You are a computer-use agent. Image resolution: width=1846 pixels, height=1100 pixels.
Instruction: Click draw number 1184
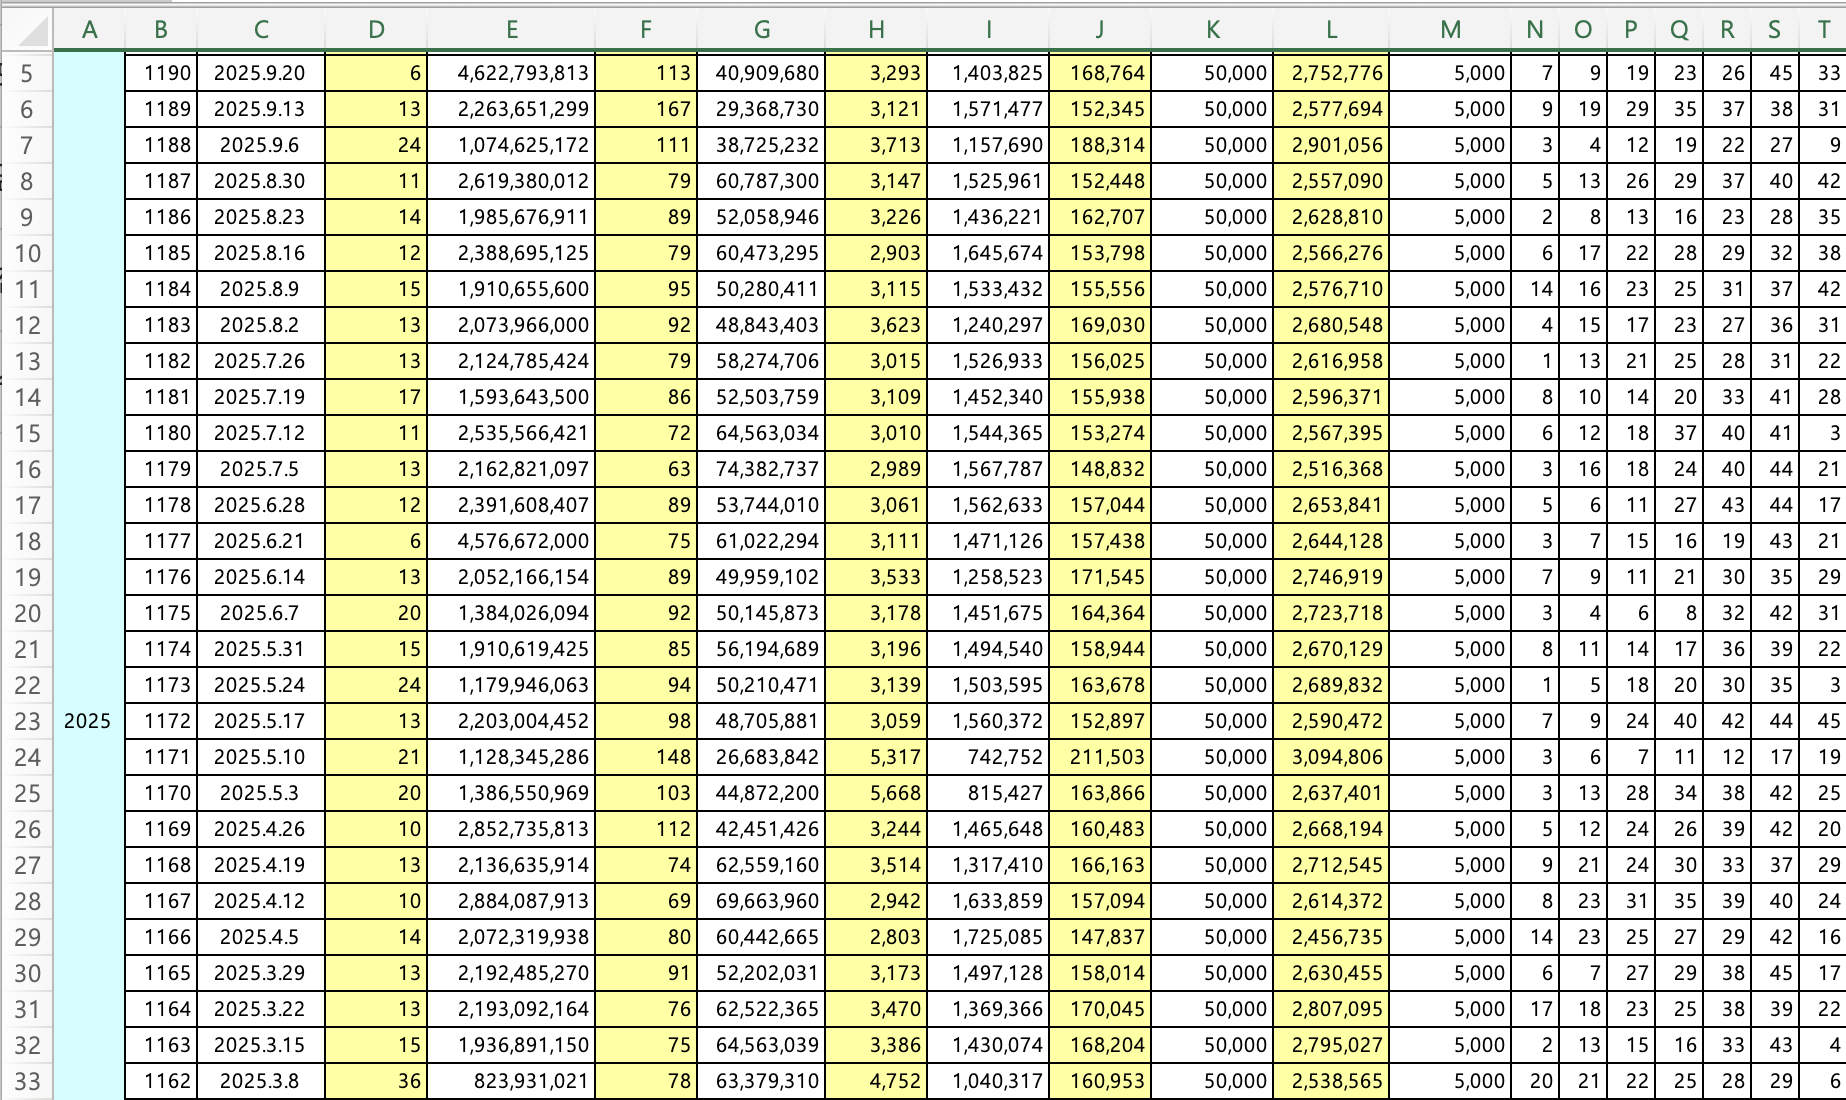pyautogui.click(x=161, y=289)
